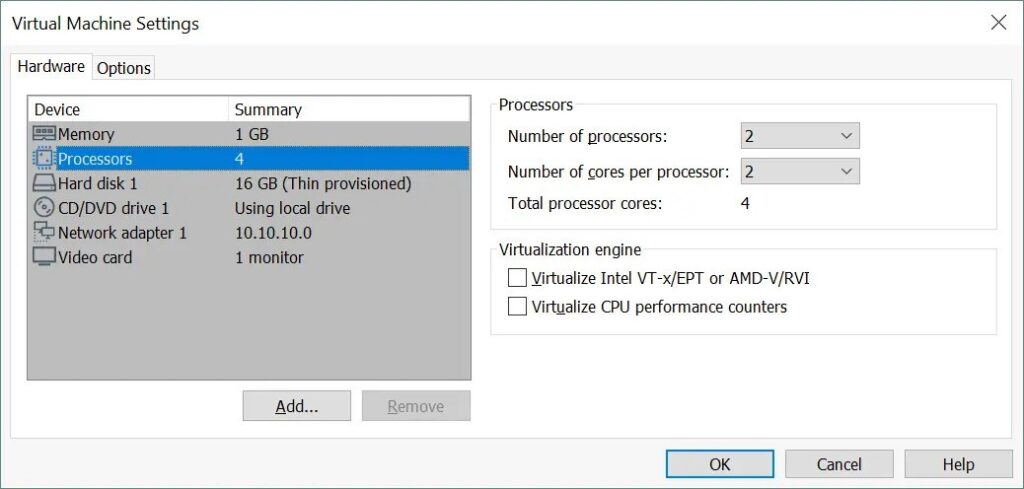Click the Network adapter 1 icon

[x=45, y=232]
